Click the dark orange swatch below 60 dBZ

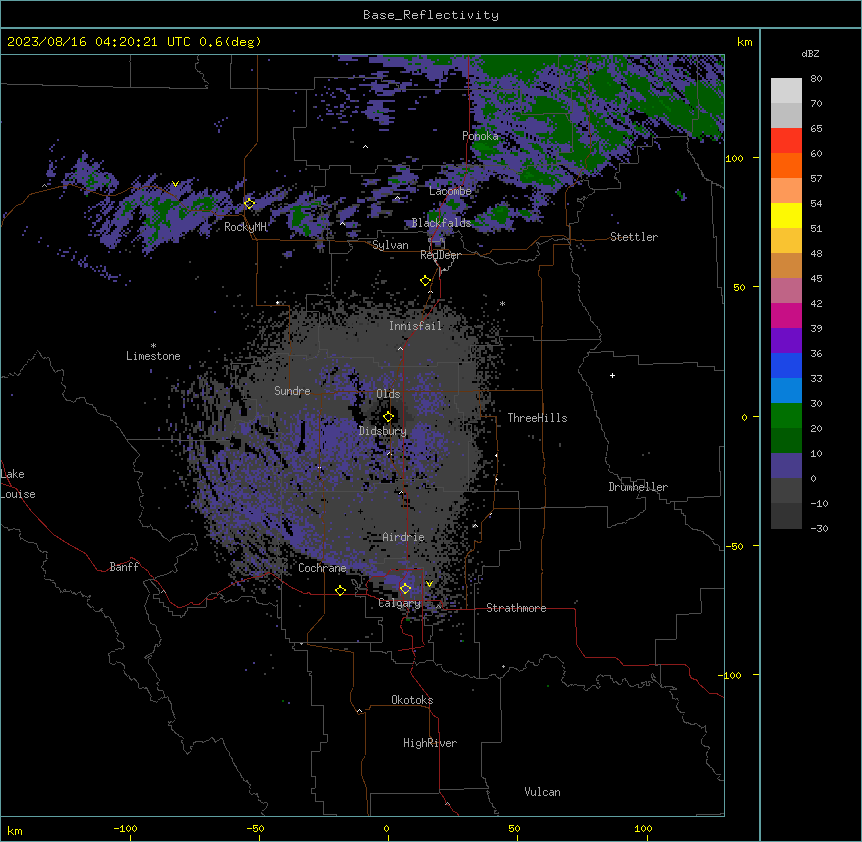(x=786, y=165)
